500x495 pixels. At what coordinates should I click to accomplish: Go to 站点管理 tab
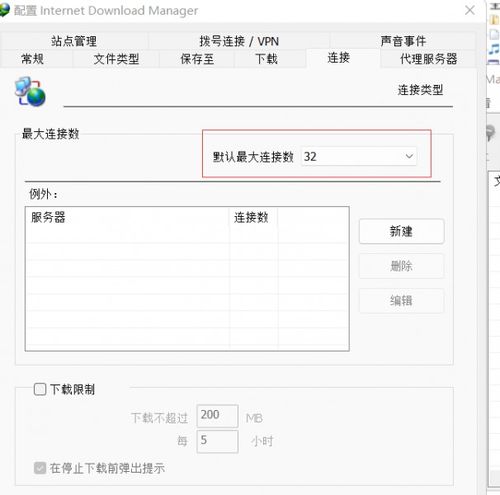74,41
